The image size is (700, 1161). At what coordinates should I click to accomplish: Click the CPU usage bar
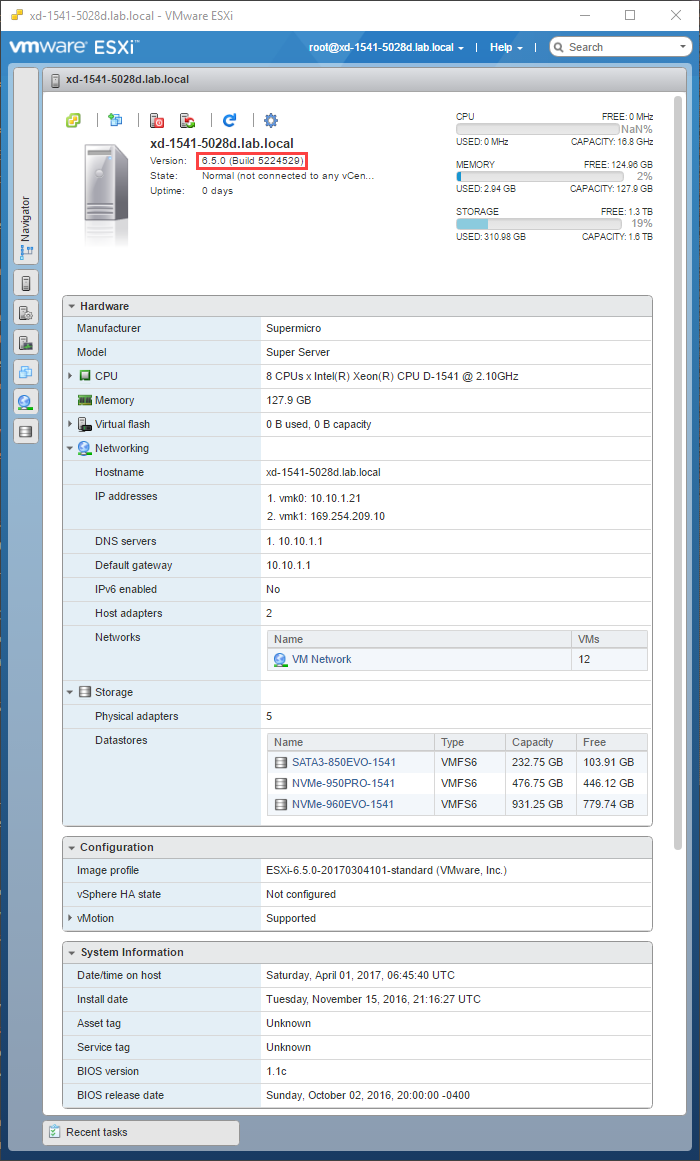click(x=538, y=129)
